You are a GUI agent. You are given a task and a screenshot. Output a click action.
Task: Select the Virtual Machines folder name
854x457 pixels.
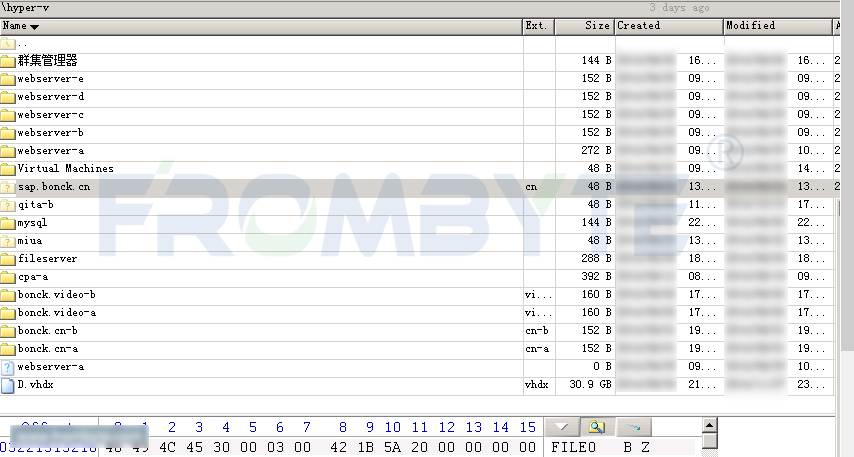(x=65, y=169)
